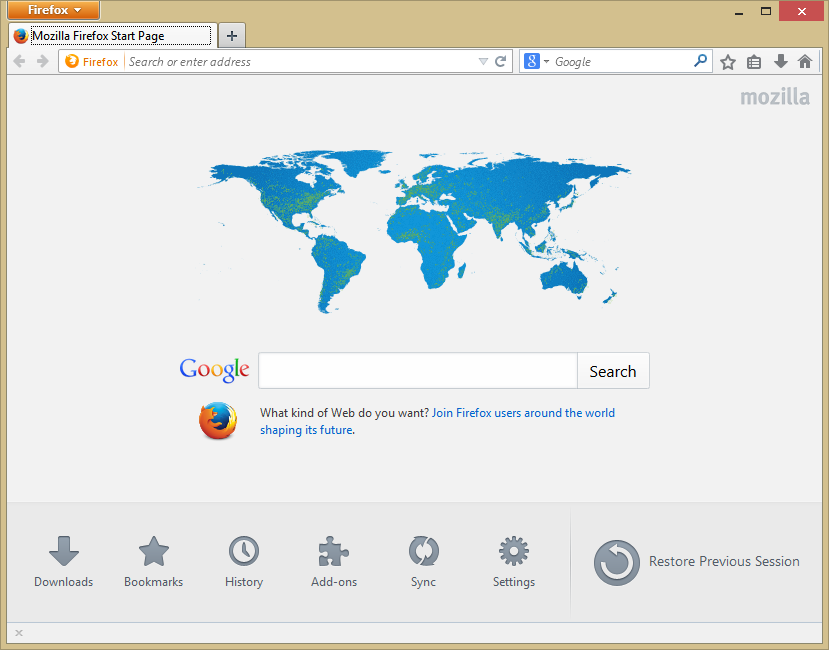Open Downloads from the start page launcher
Screen dimensions: 829x650
(63, 562)
